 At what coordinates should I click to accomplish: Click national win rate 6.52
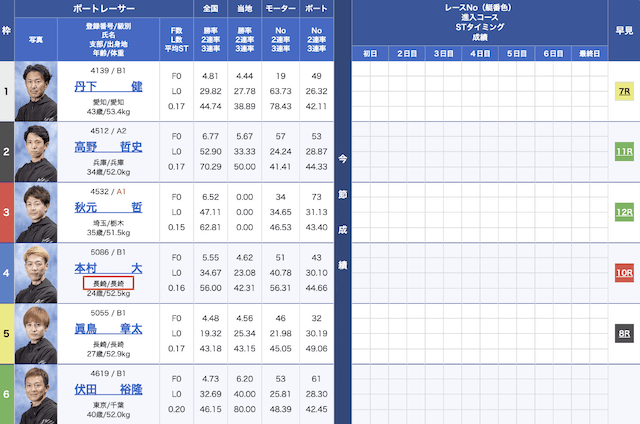tap(211, 197)
